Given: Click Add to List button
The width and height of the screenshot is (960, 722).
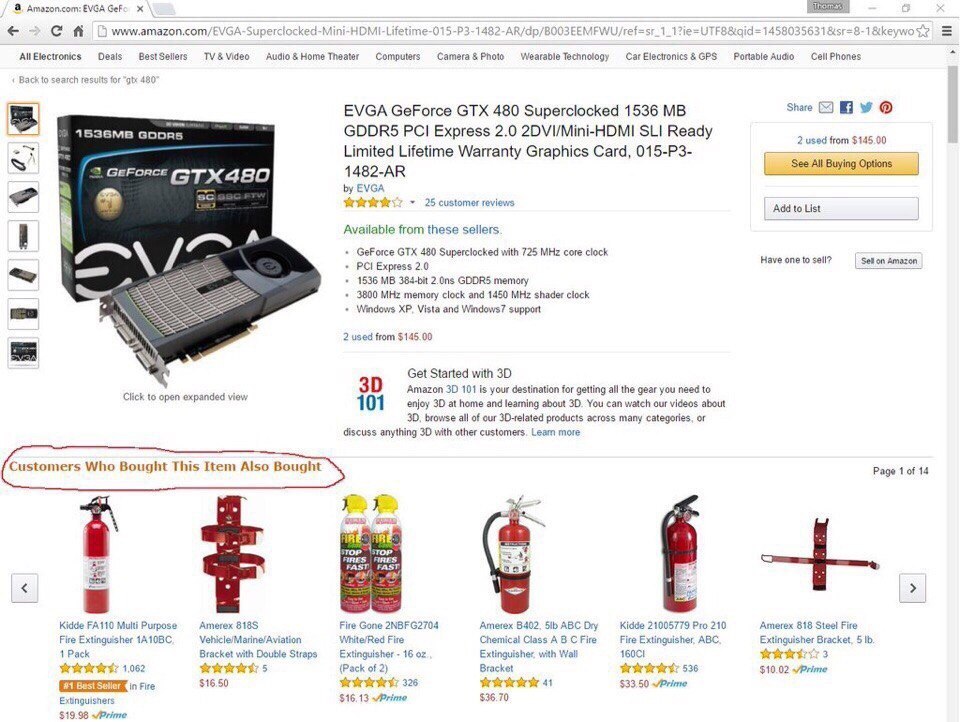Looking at the screenshot, I should (841, 208).
